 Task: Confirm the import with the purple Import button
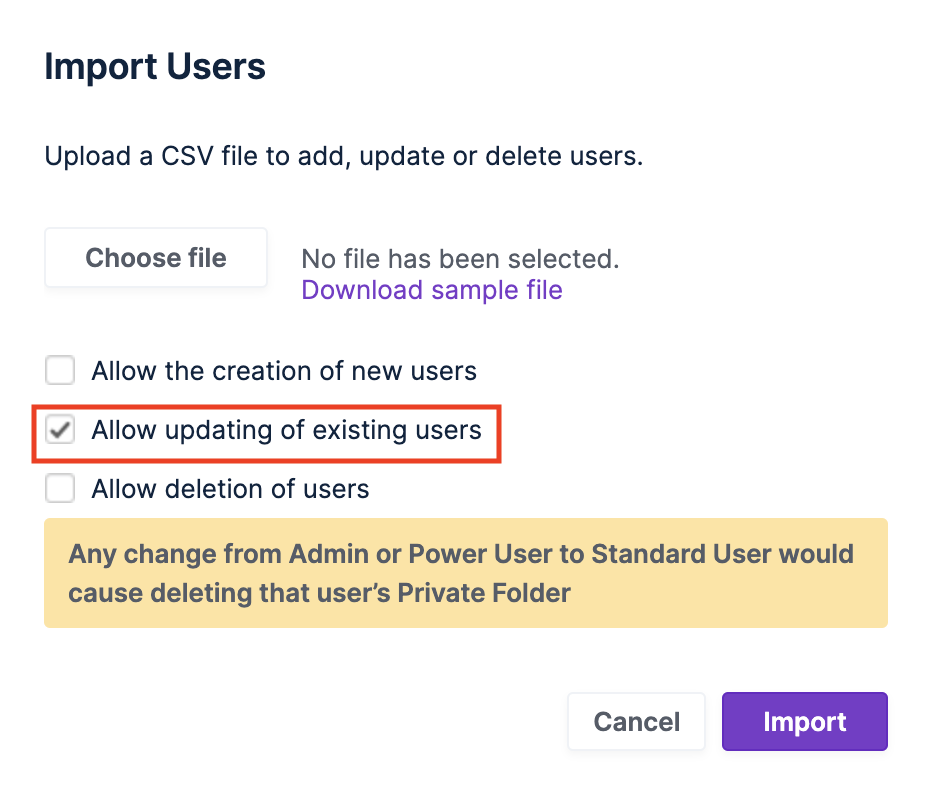804,721
